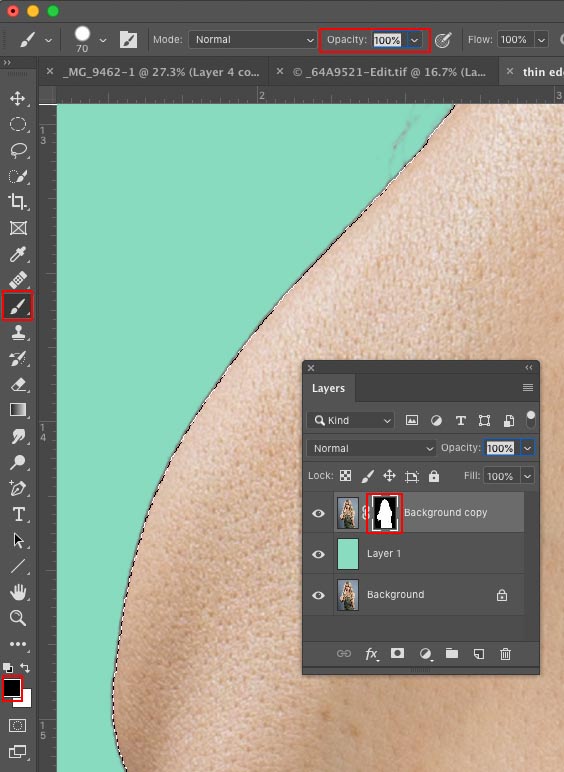Screen dimensions: 564x772
Task: Open the Kind filter dropdown in Layers
Action: [x=350, y=420]
